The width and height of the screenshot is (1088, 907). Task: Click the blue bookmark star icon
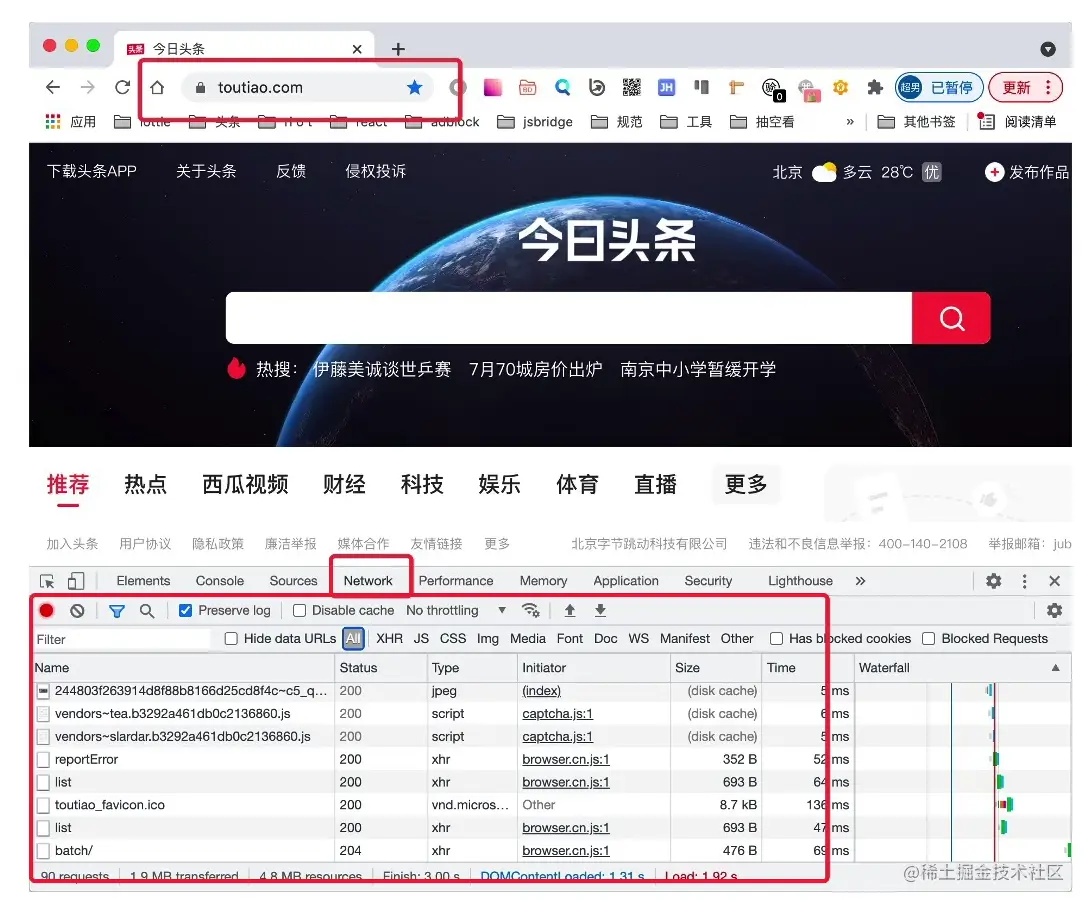pos(414,87)
